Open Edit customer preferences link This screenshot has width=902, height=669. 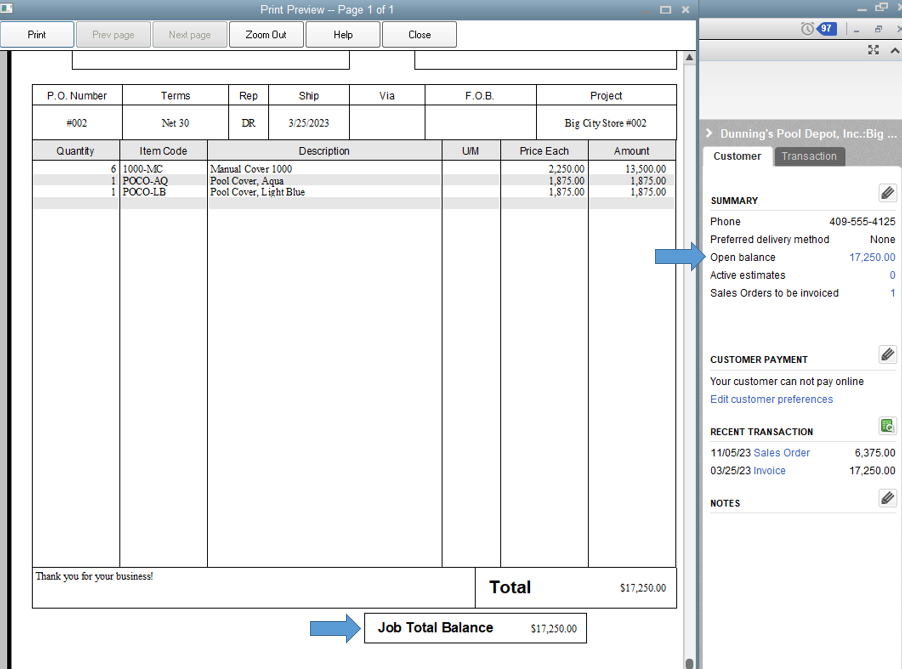coord(771,399)
